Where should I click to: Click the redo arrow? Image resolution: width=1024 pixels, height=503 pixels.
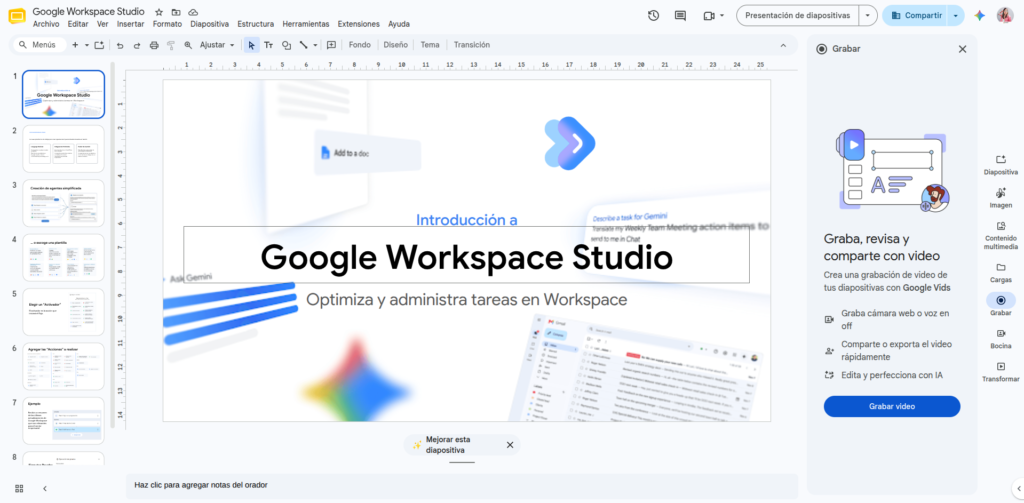click(x=136, y=45)
